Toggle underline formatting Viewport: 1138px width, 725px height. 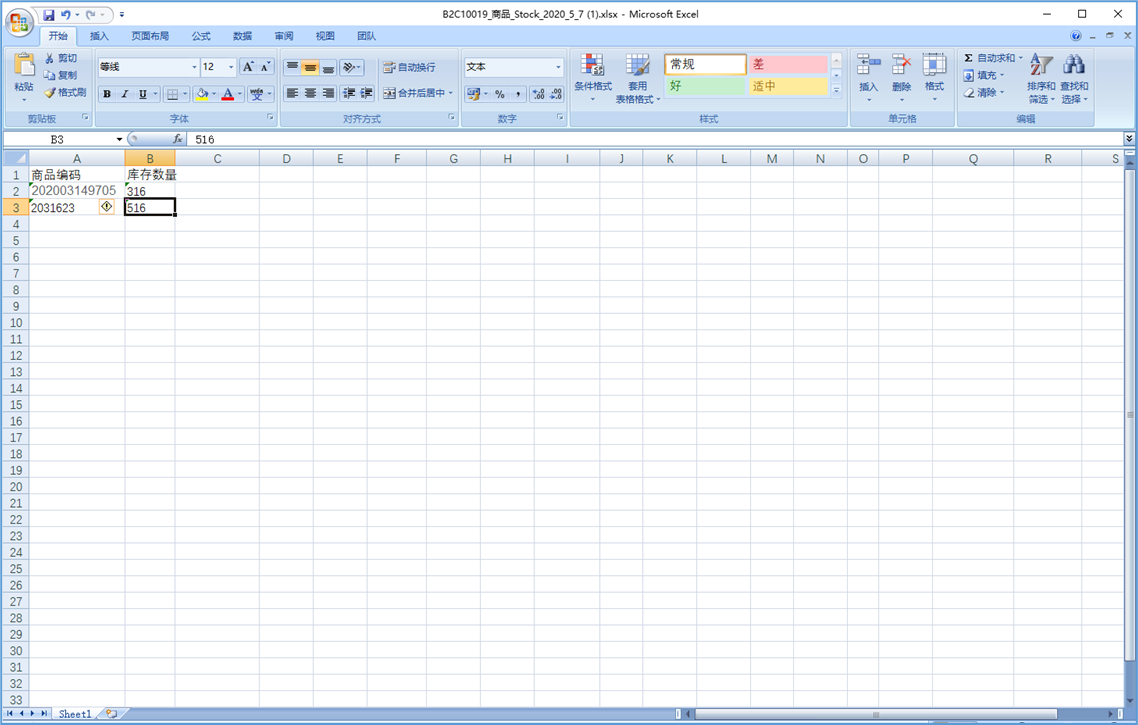click(142, 94)
